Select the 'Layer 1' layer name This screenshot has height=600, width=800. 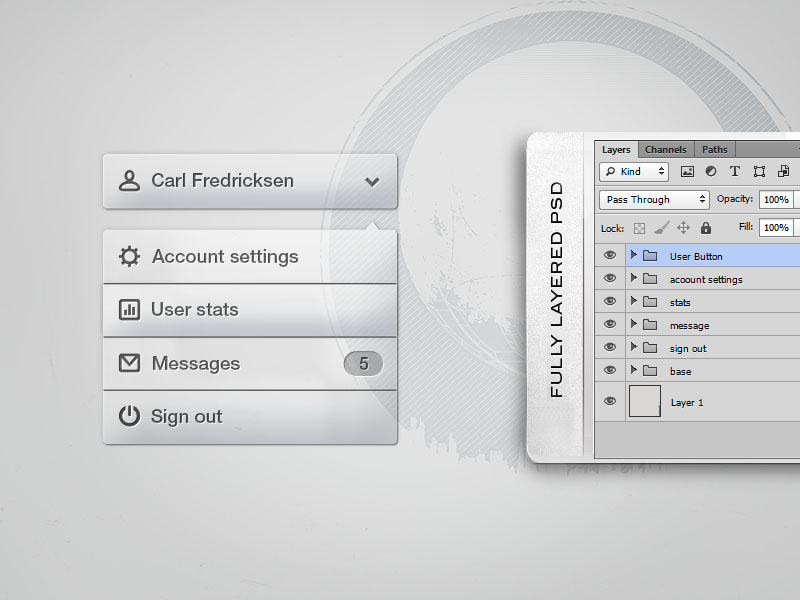pos(687,403)
